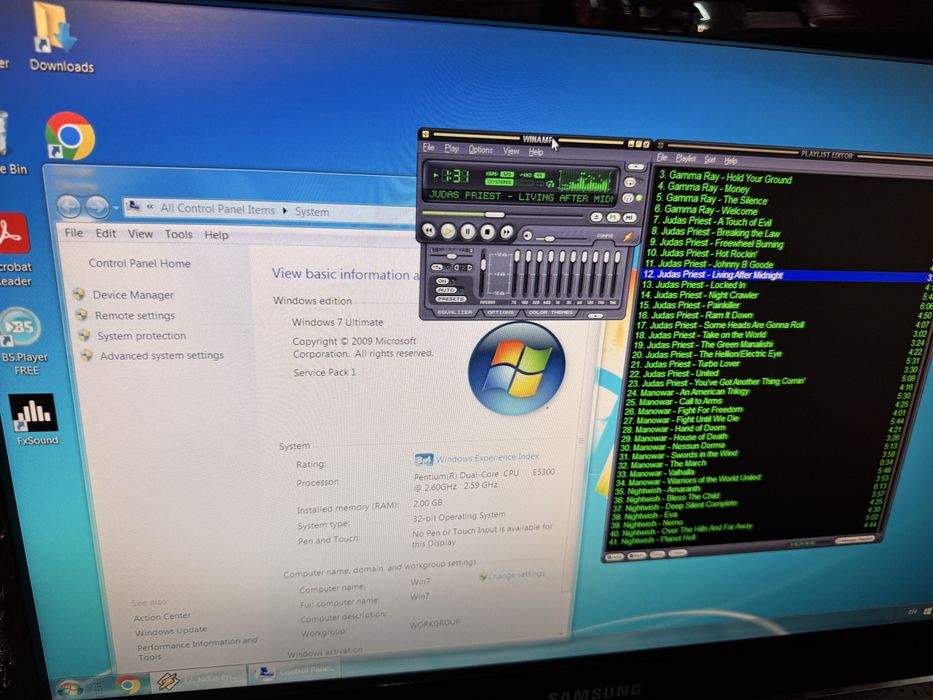Screen dimensions: 933x700
Task: Click 'All Control Panel Items' breadcrumb
Action: [x=218, y=209]
